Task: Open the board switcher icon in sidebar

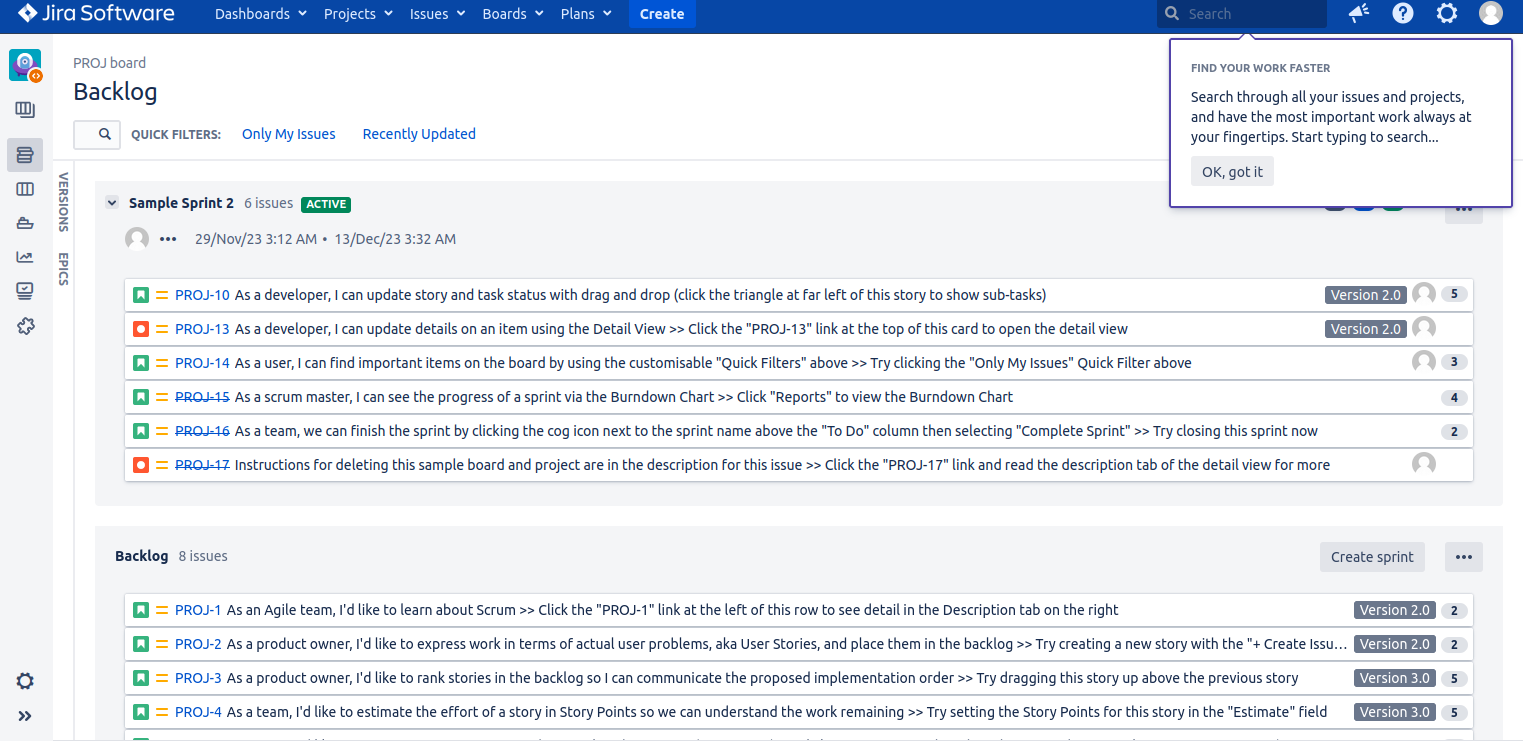Action: coord(25,110)
